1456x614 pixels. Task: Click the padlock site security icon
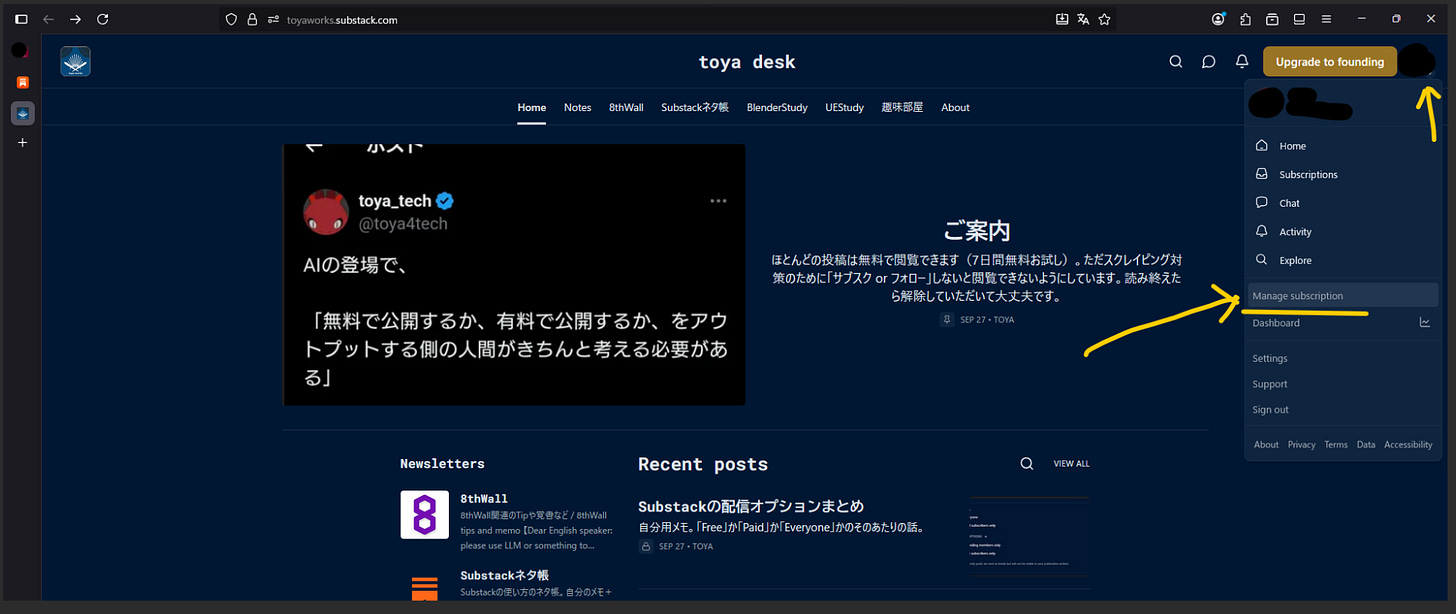[x=251, y=19]
